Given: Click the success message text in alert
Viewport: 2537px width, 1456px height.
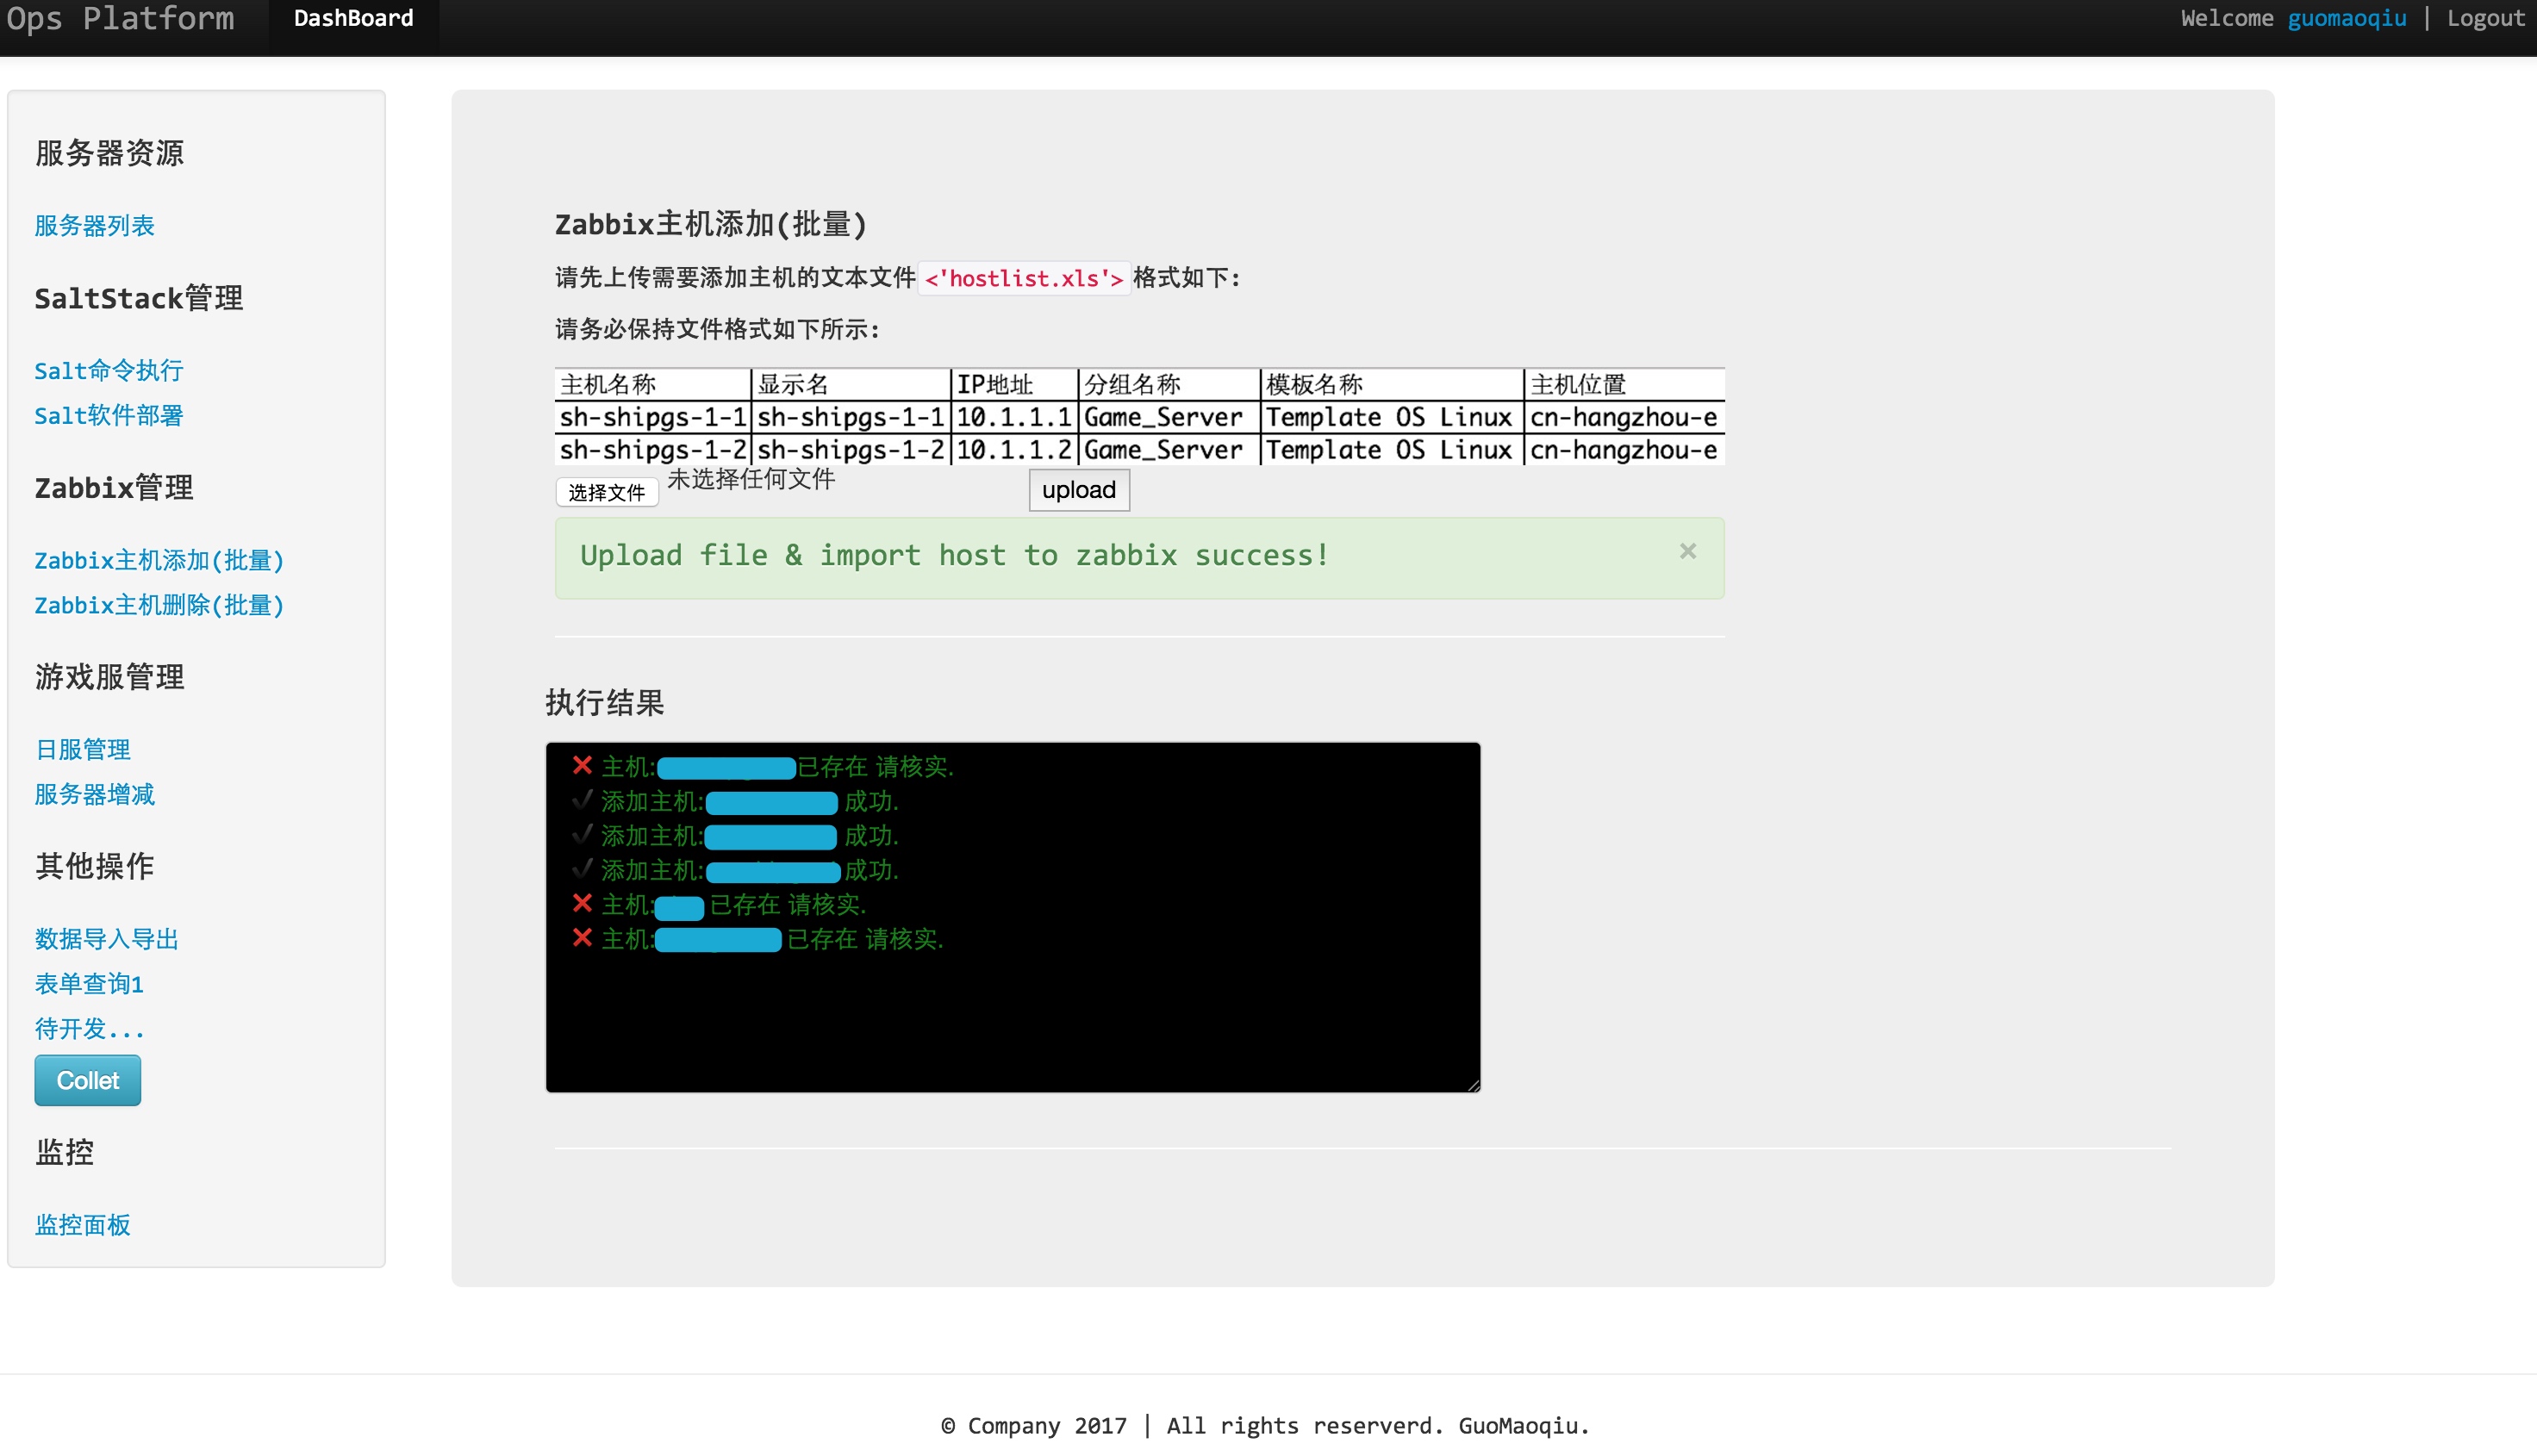Looking at the screenshot, I should pyautogui.click(x=955, y=555).
